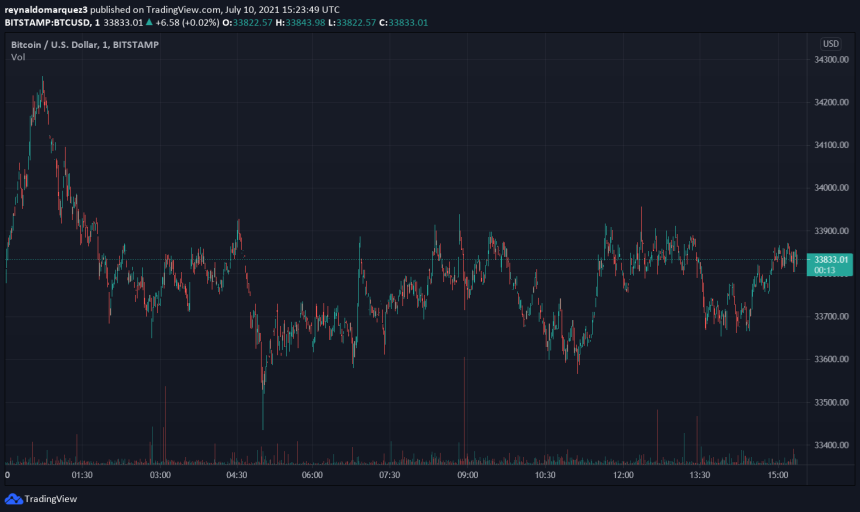Select the 15:00 time axis marker
This screenshot has width=860, height=512.
pos(776,476)
